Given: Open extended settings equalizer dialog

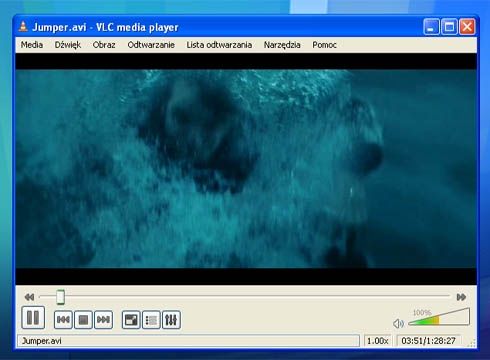Looking at the screenshot, I should [171, 320].
